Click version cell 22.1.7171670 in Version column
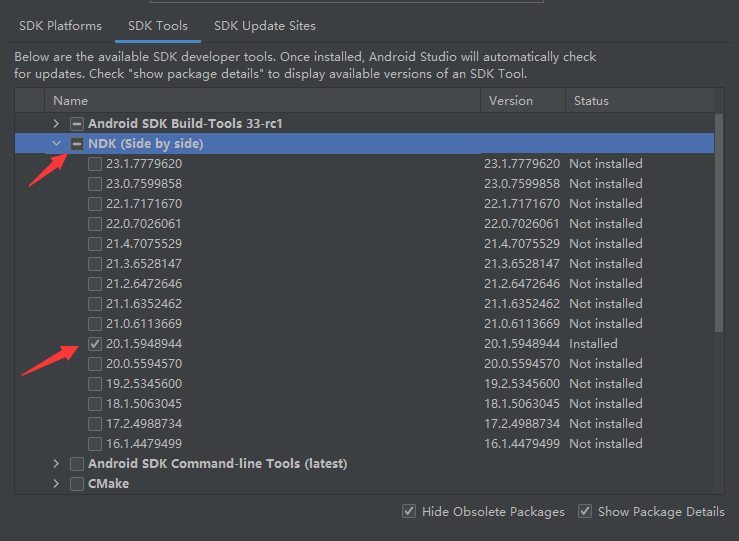The image size is (739, 541). (x=522, y=204)
